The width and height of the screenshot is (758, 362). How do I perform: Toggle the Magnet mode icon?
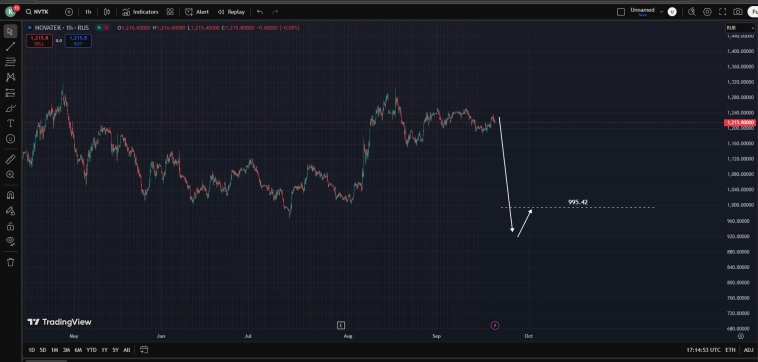(x=10, y=195)
